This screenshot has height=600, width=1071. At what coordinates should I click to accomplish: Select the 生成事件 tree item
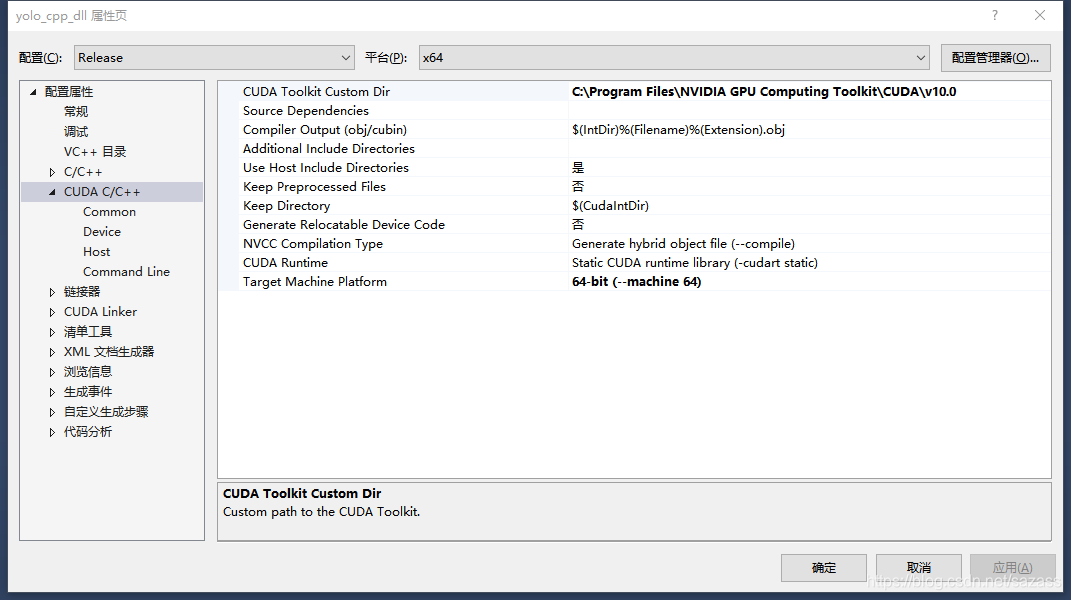(x=88, y=391)
